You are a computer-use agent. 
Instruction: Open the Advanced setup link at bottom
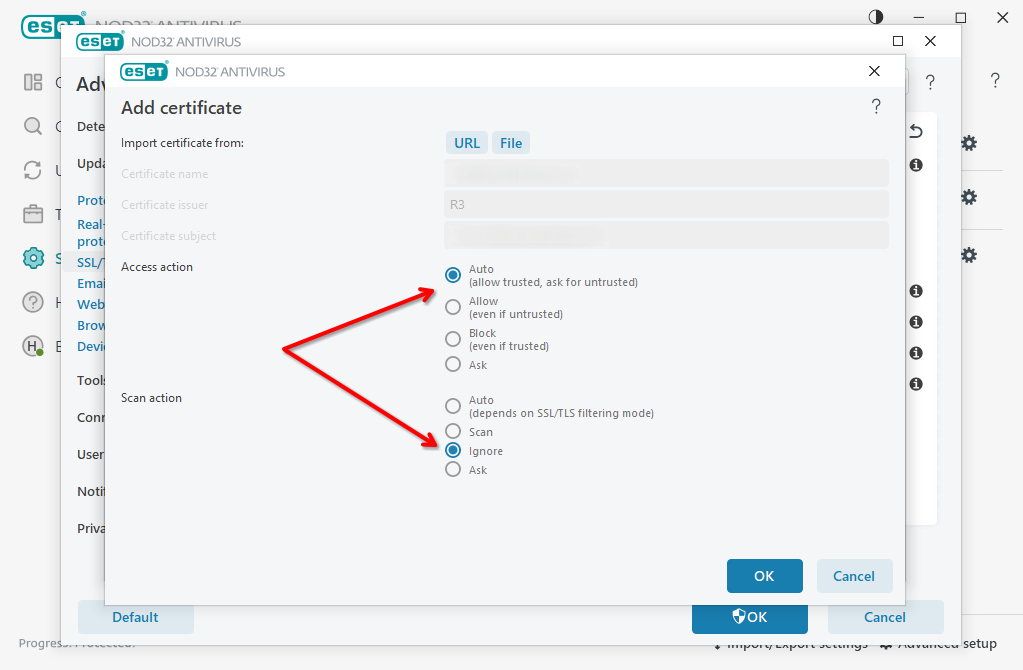[939, 645]
